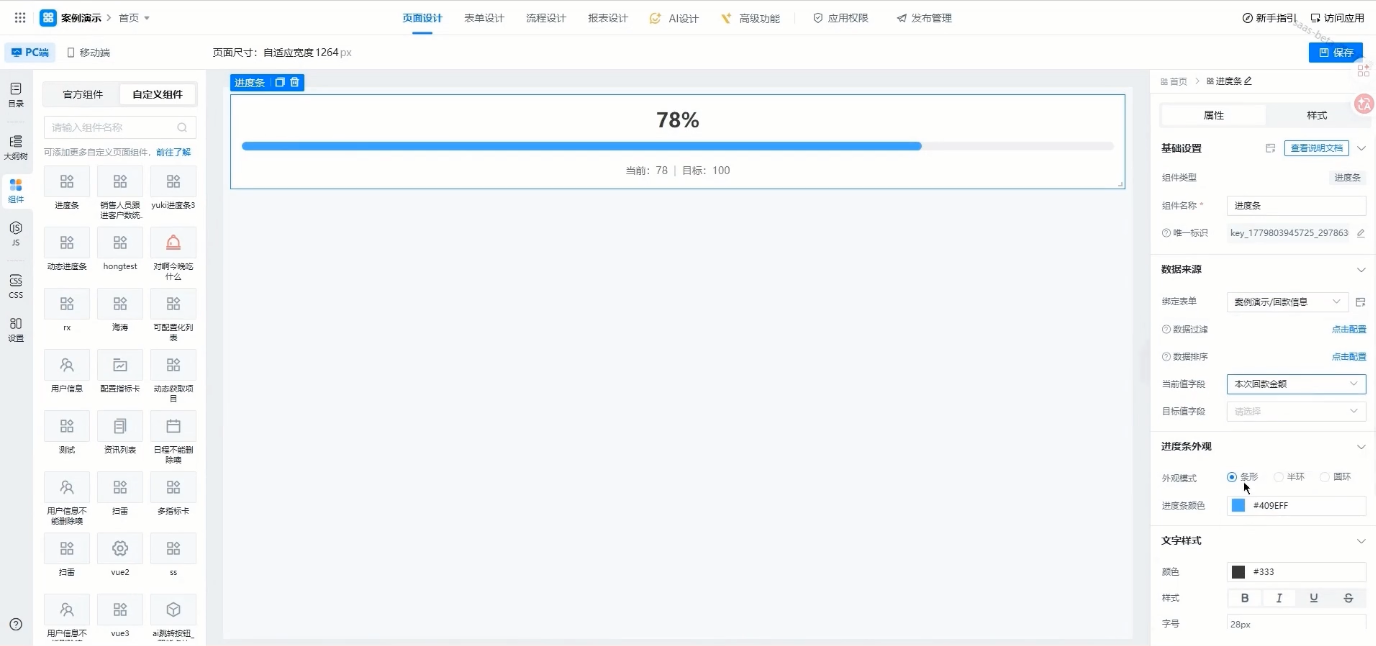
Task: Switch to the 流程设计 tab
Action: 546,18
